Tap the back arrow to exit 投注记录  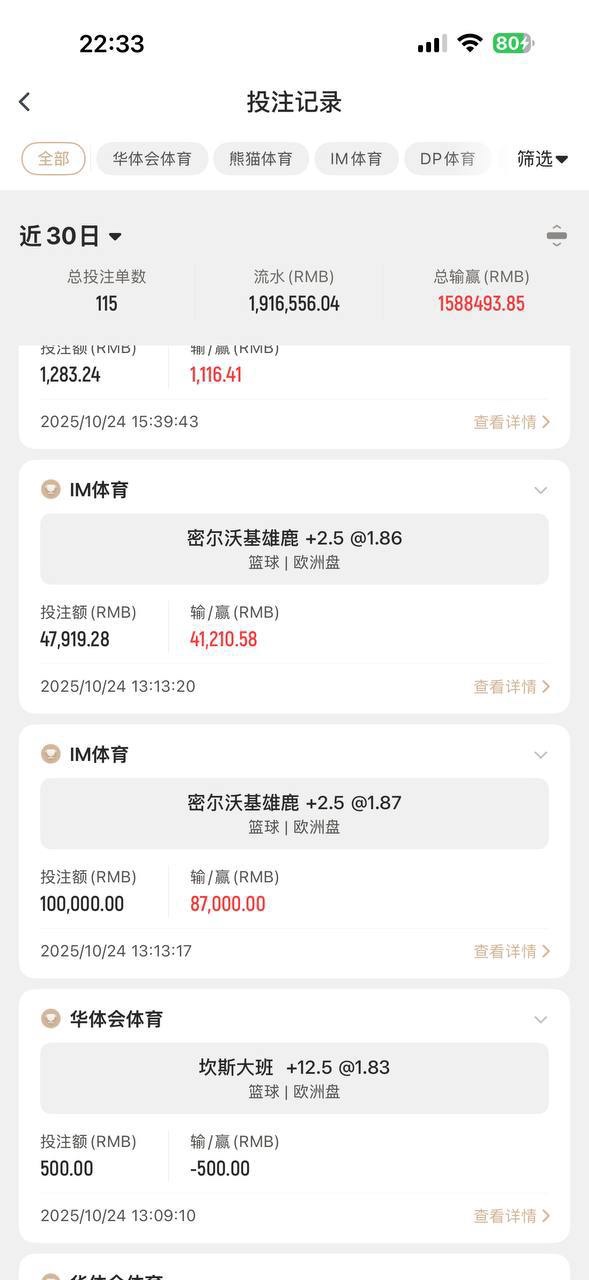[x=24, y=102]
